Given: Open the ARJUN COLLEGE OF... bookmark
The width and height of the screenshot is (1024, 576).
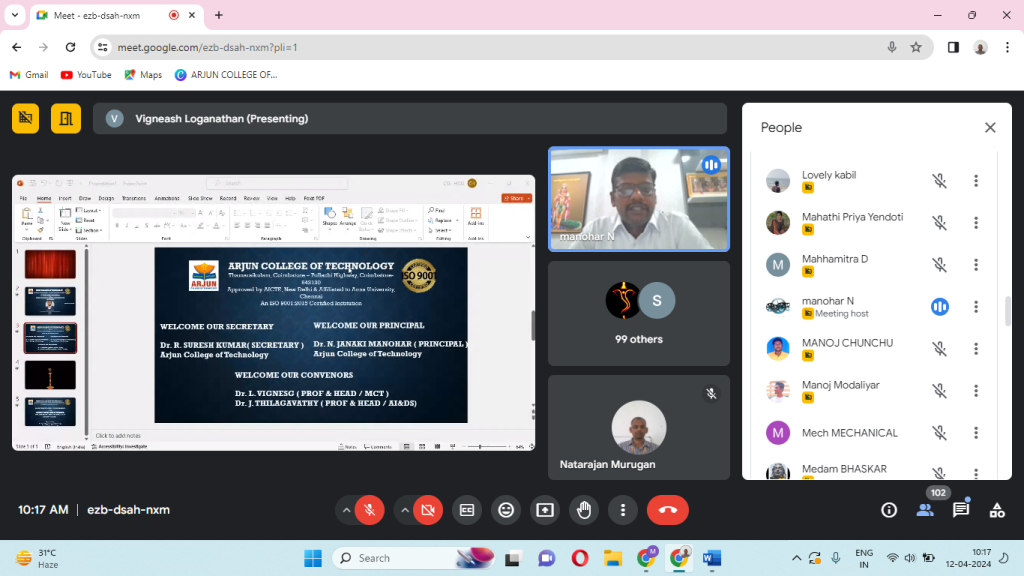Looking at the screenshot, I should 226,75.
